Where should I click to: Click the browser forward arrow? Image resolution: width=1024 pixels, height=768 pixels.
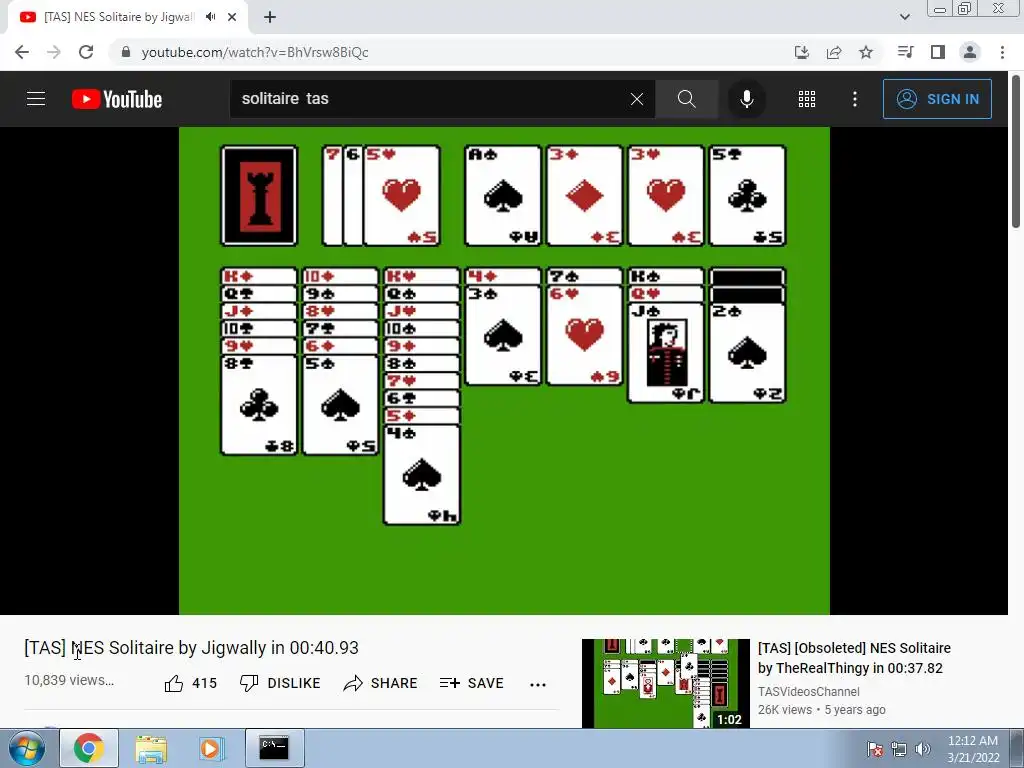pos(54,52)
